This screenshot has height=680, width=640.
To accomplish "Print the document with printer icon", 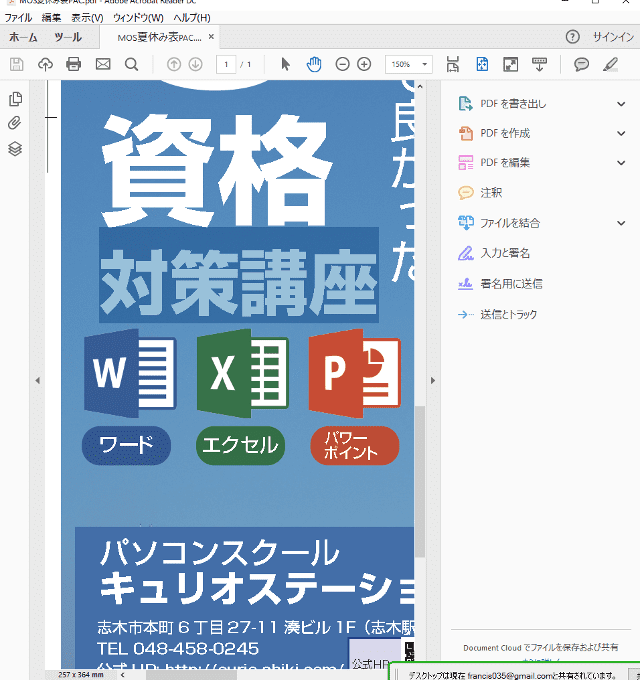I will (x=73, y=65).
